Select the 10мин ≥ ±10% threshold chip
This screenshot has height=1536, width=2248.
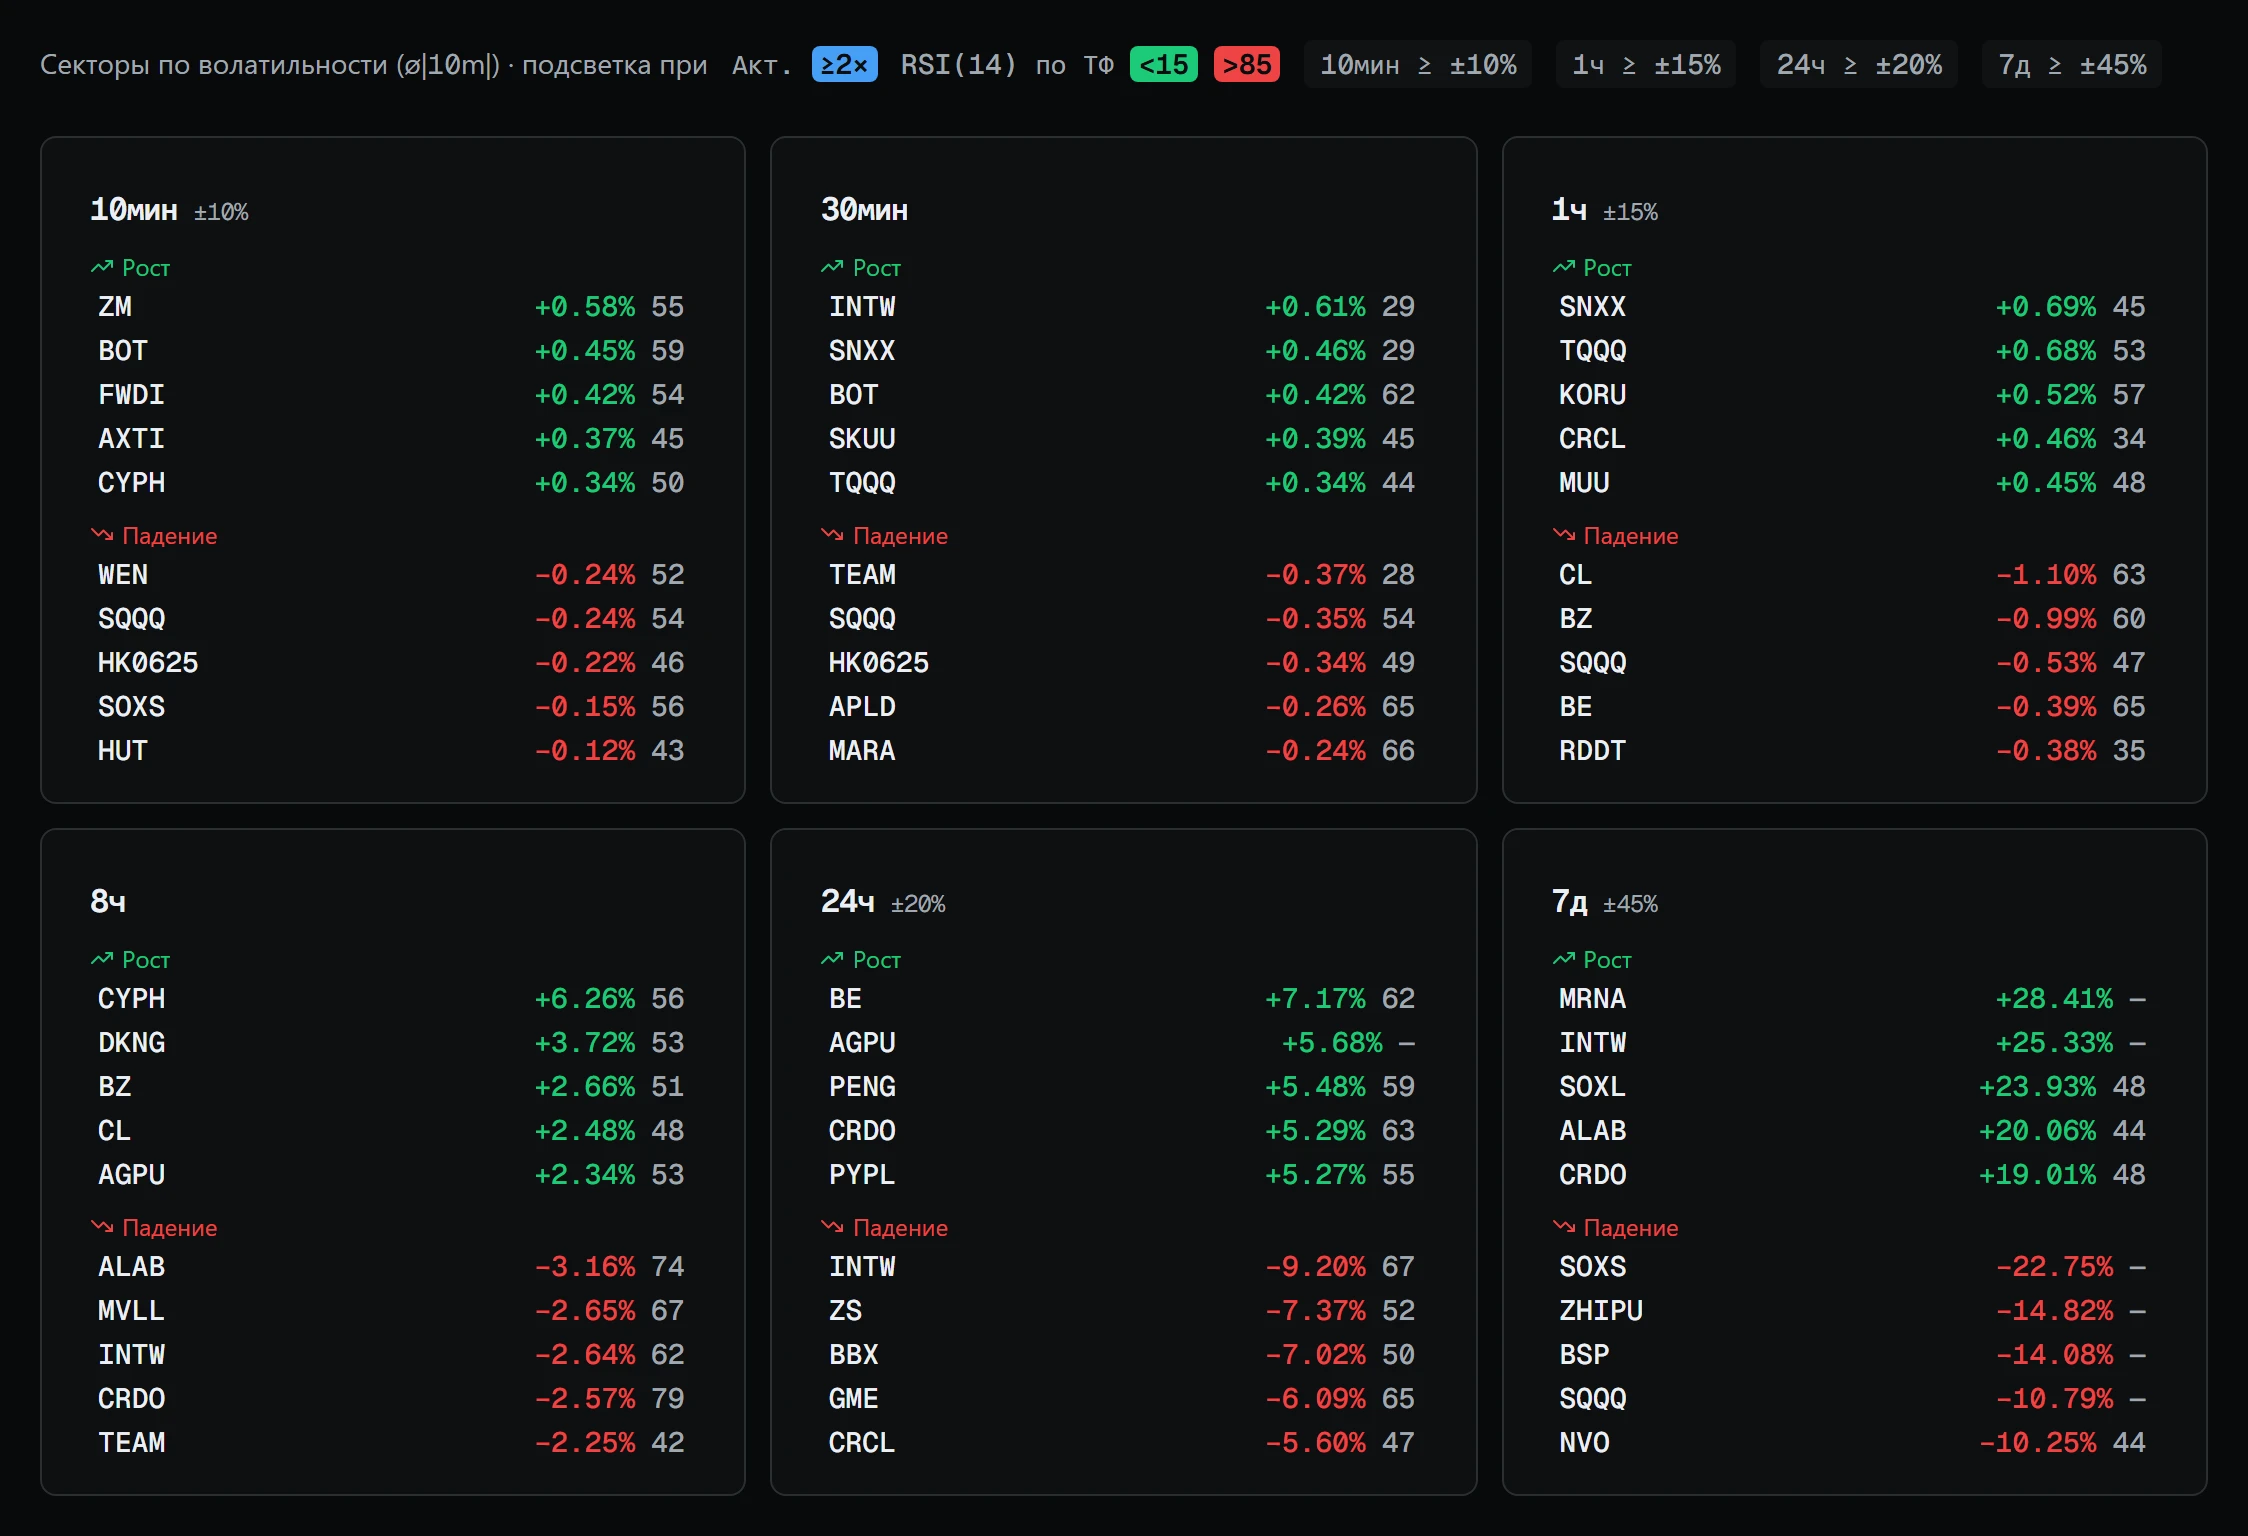tap(1418, 65)
